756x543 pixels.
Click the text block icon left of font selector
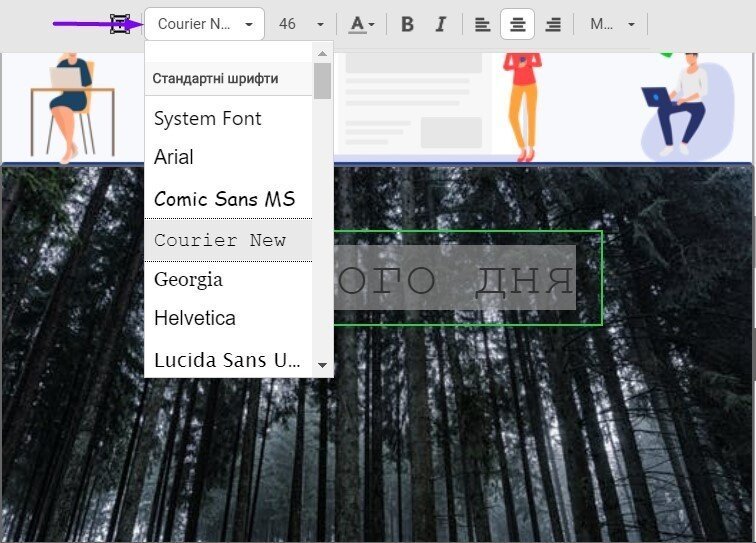120,24
